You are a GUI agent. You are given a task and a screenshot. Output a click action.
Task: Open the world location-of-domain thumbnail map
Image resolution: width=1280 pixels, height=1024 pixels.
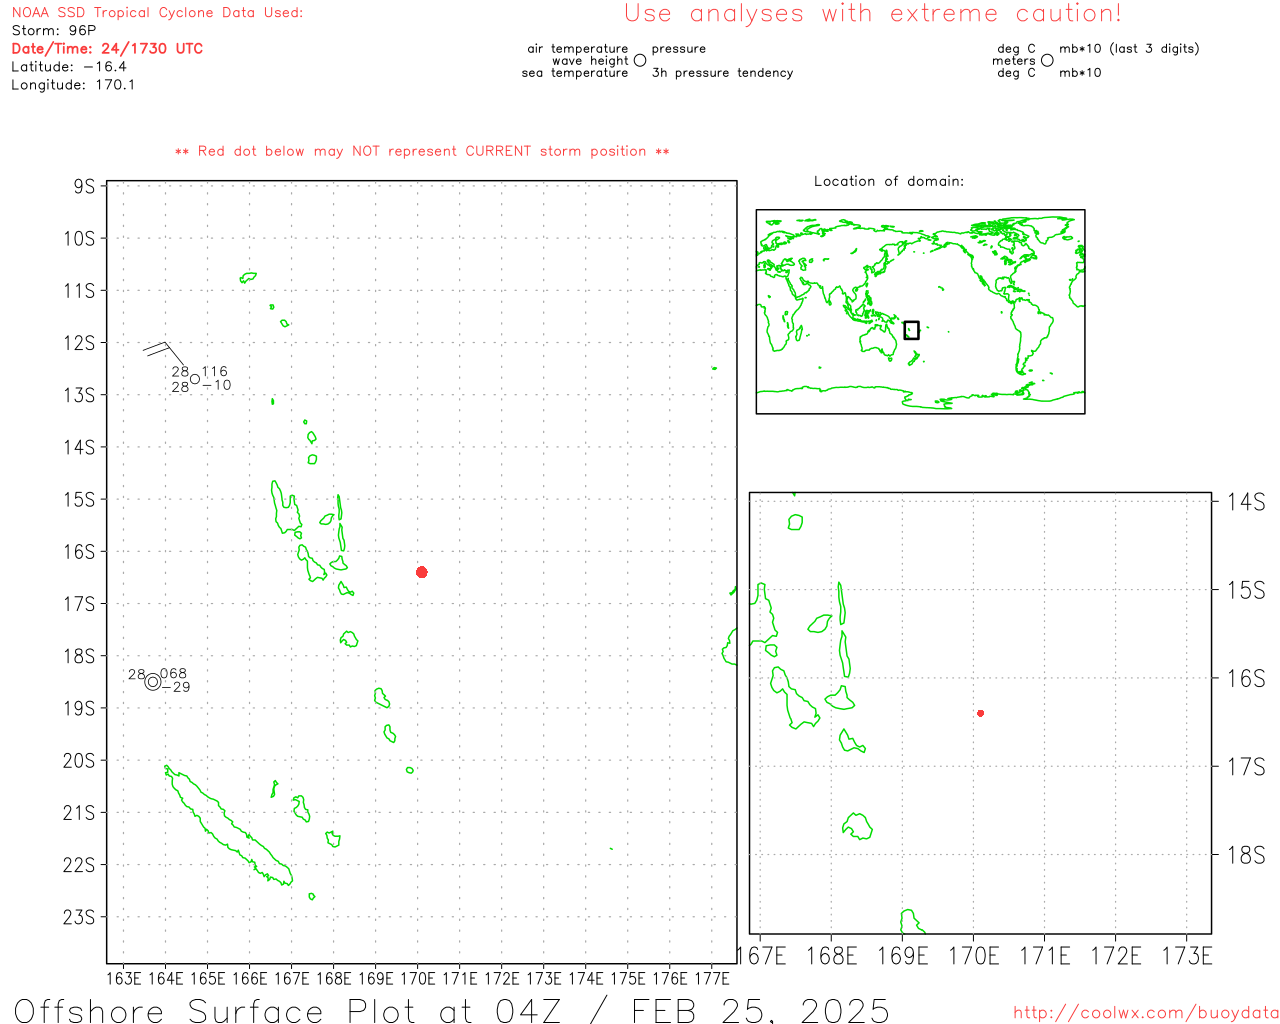coord(920,312)
